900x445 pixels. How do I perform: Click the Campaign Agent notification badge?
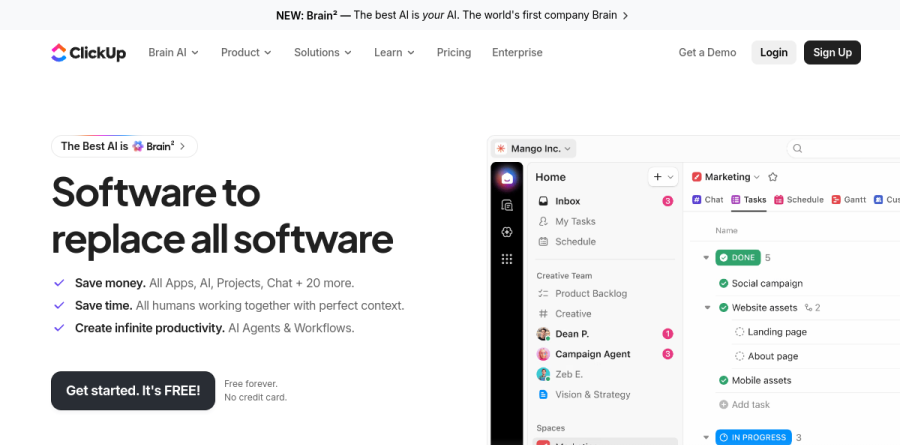tap(668, 354)
